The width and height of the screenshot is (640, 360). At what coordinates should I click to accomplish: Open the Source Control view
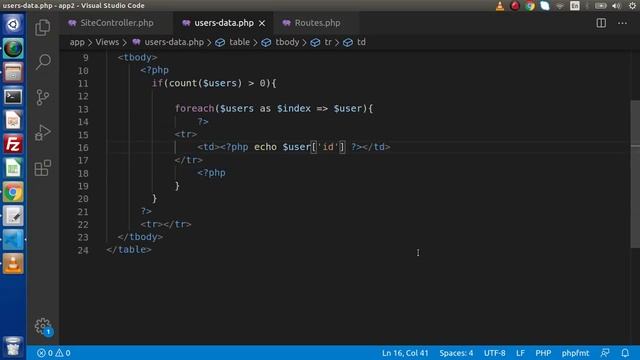tap(42, 97)
